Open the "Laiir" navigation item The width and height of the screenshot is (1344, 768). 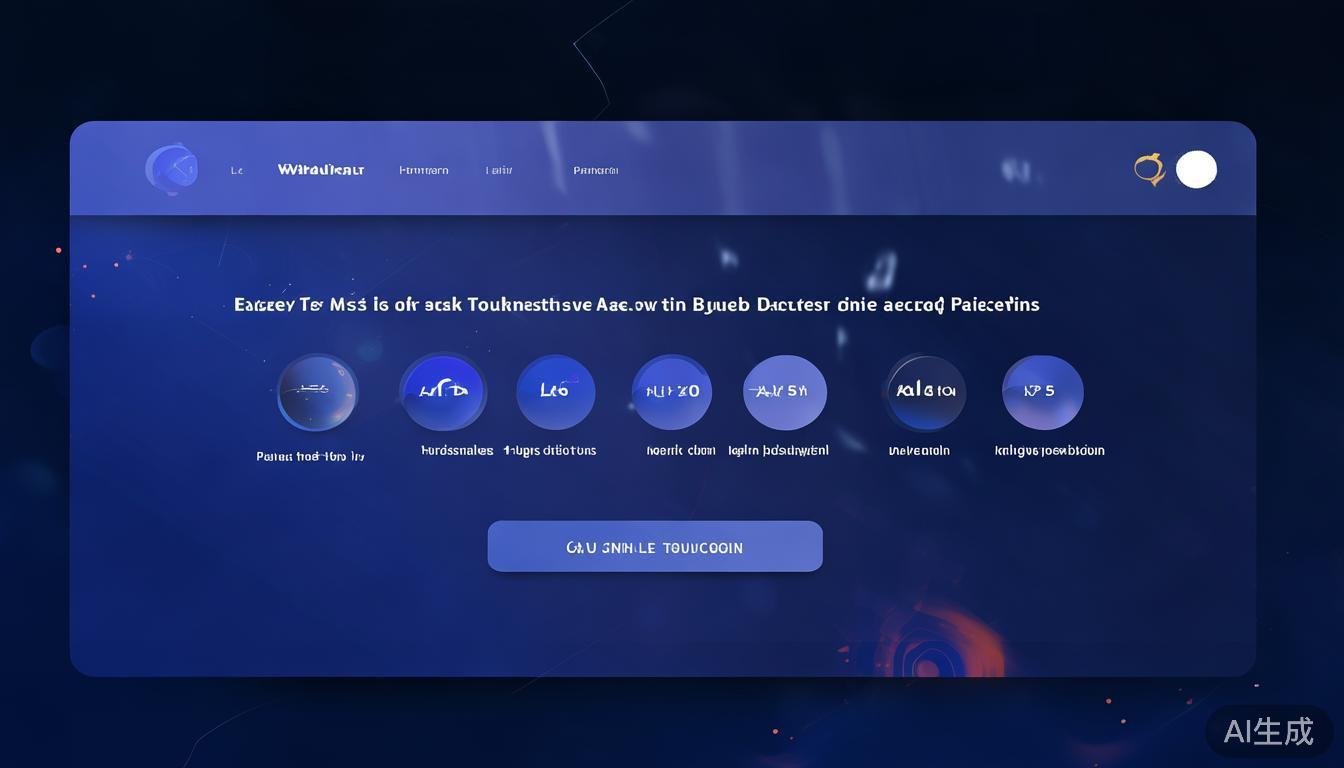499,171
